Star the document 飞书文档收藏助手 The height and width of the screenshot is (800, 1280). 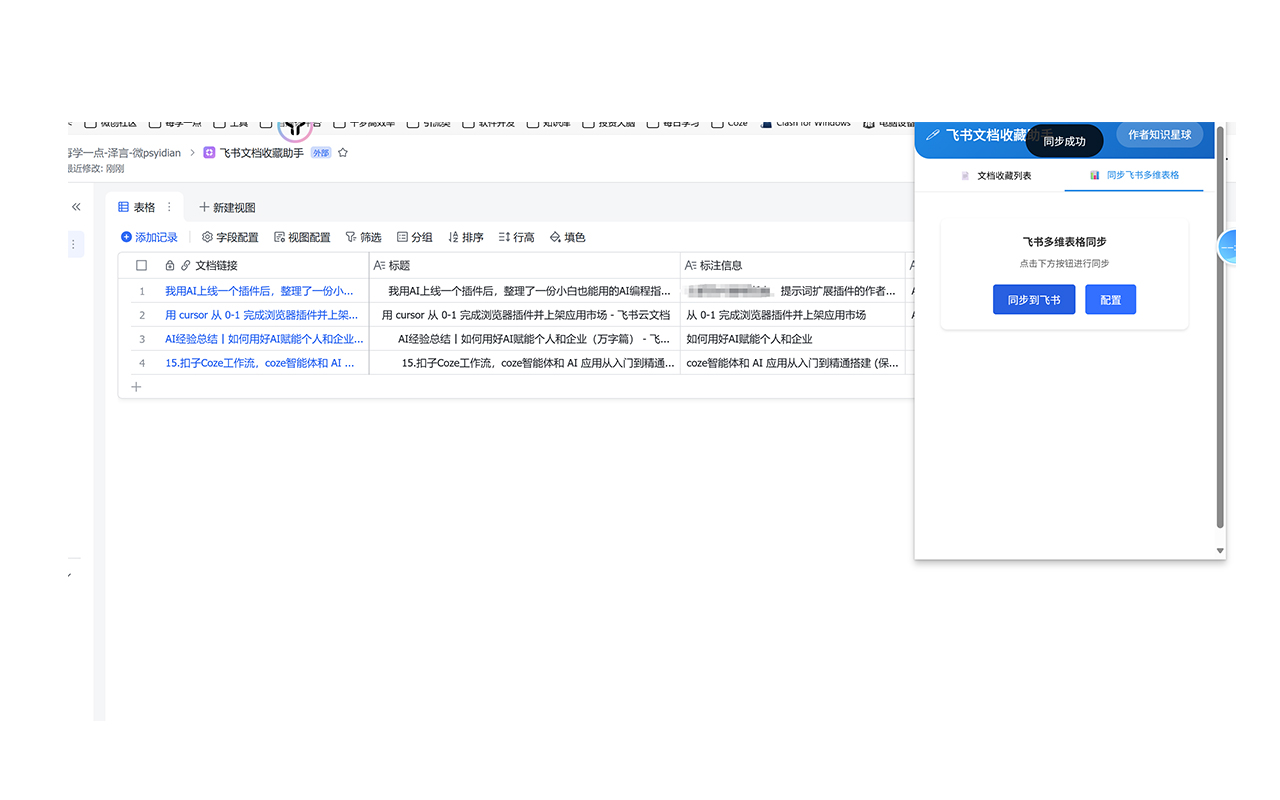[x=343, y=153]
